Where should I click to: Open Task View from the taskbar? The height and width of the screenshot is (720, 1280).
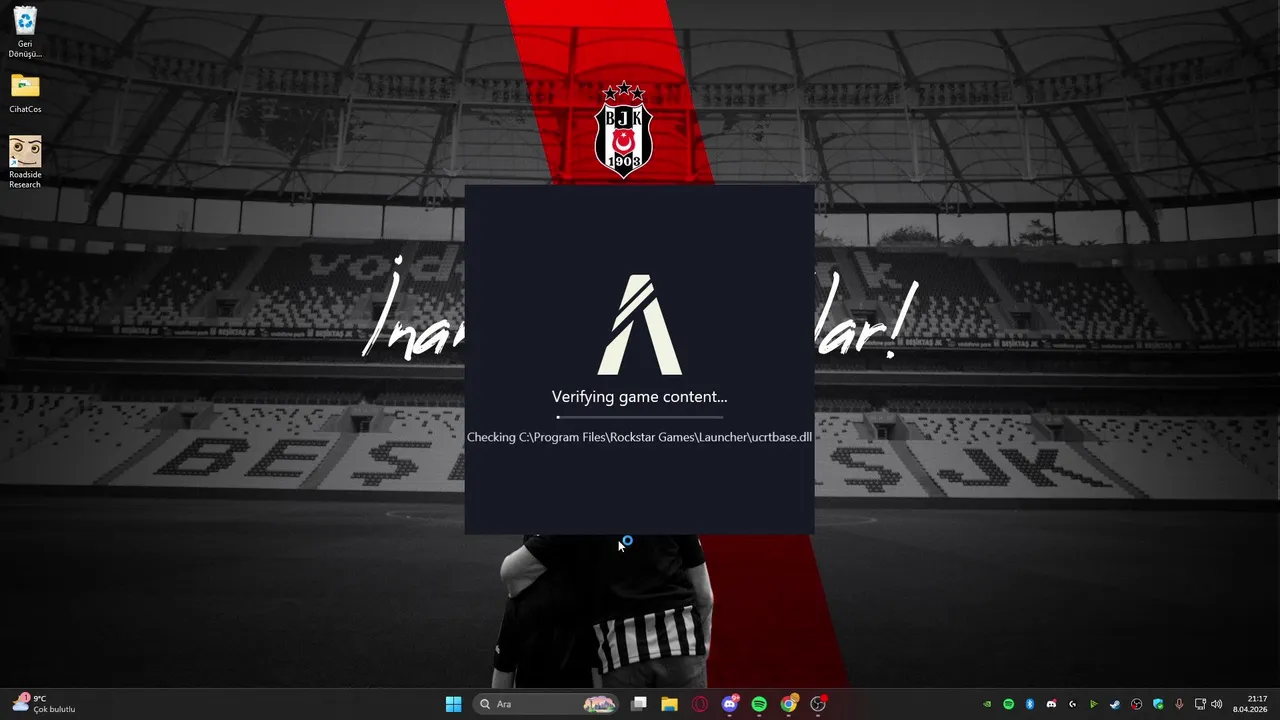click(640, 704)
